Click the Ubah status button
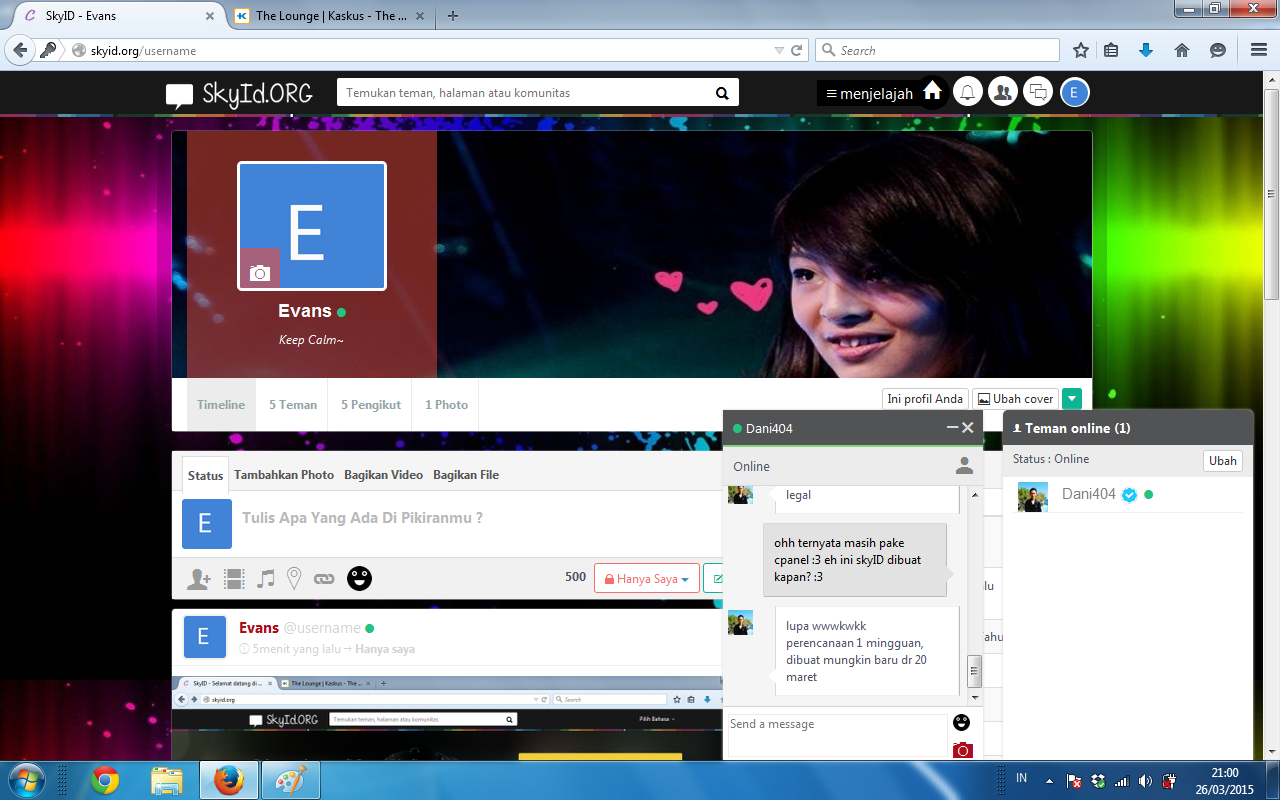Screen dimensions: 1280x800 (x=1223, y=461)
